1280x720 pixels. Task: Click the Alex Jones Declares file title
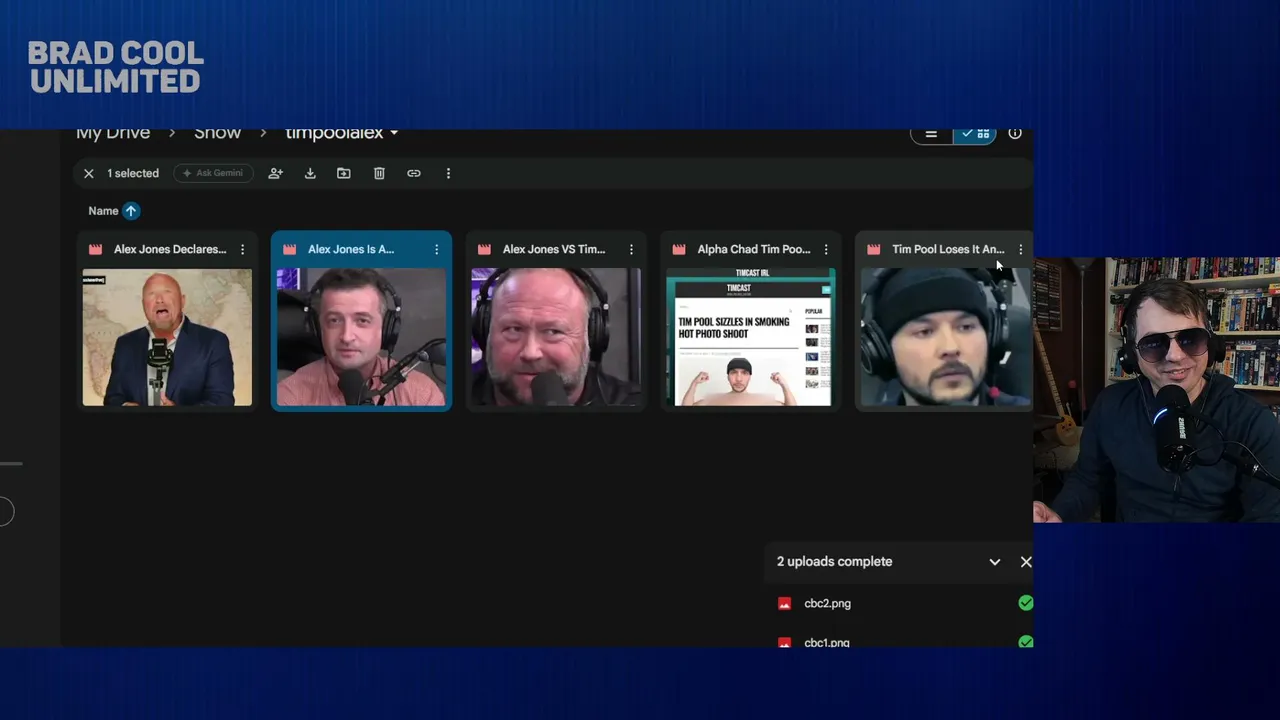[x=170, y=250]
